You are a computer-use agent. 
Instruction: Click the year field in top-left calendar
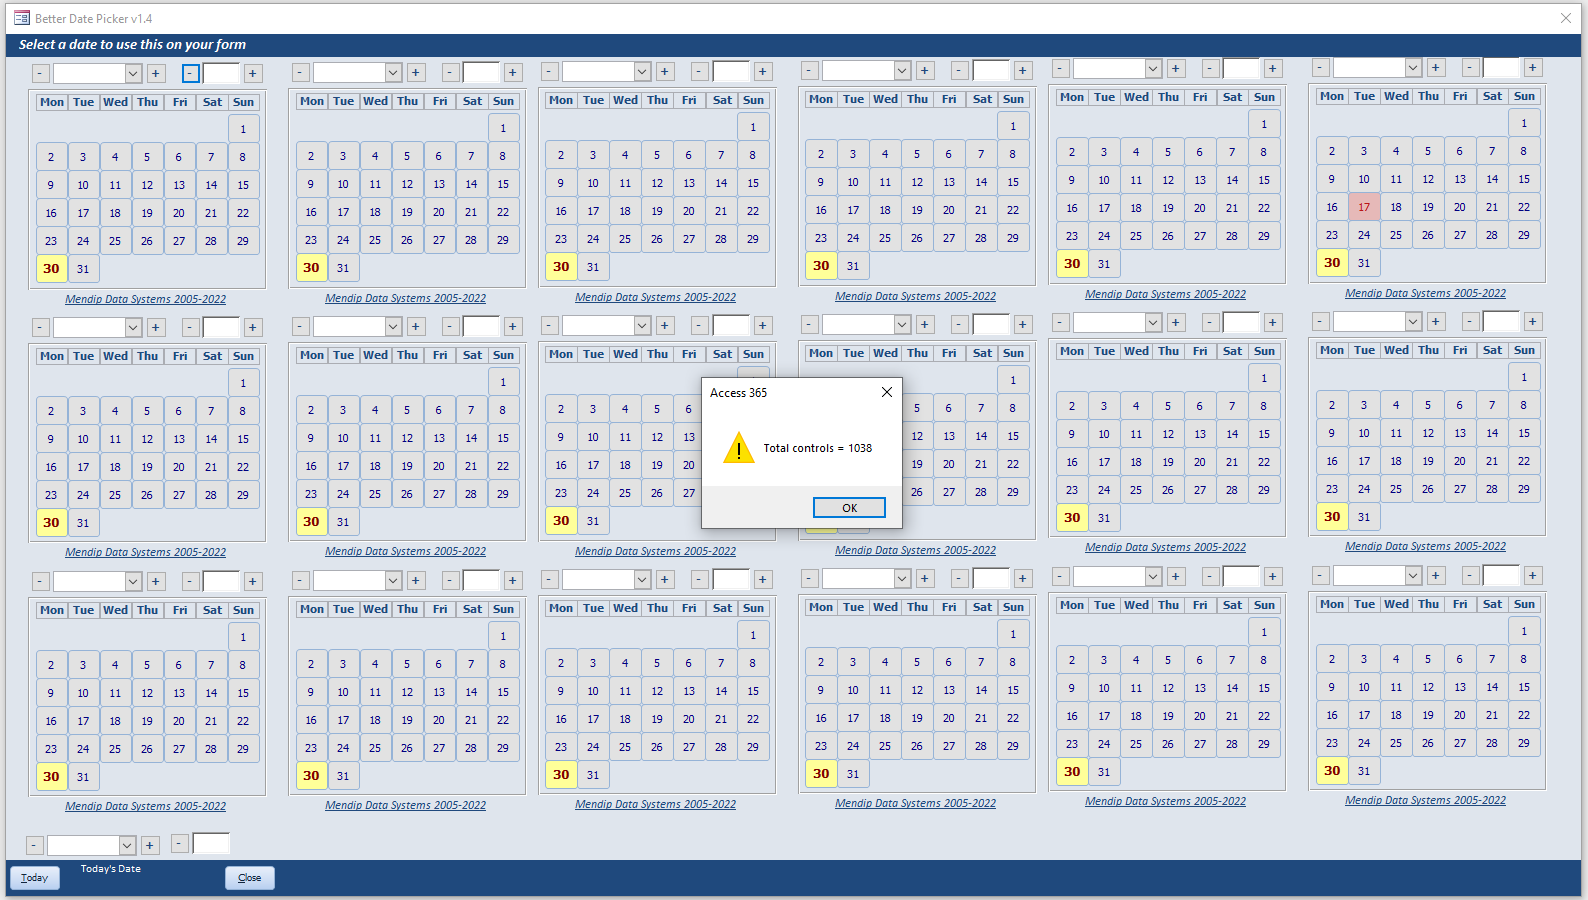(221, 74)
